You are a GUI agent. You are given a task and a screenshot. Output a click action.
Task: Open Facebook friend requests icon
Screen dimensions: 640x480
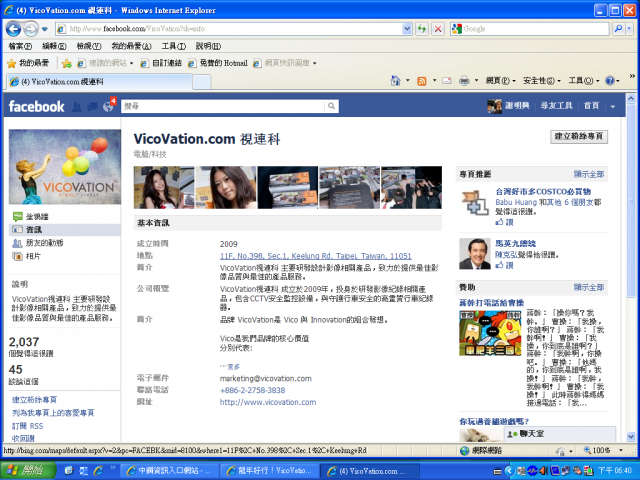[x=77, y=107]
